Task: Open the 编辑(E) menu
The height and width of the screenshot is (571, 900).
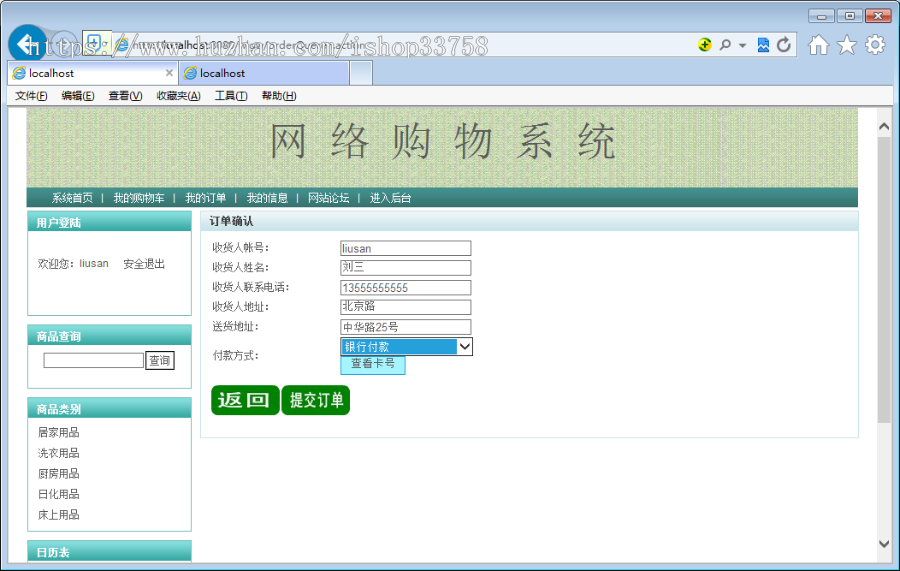Action: pos(77,96)
